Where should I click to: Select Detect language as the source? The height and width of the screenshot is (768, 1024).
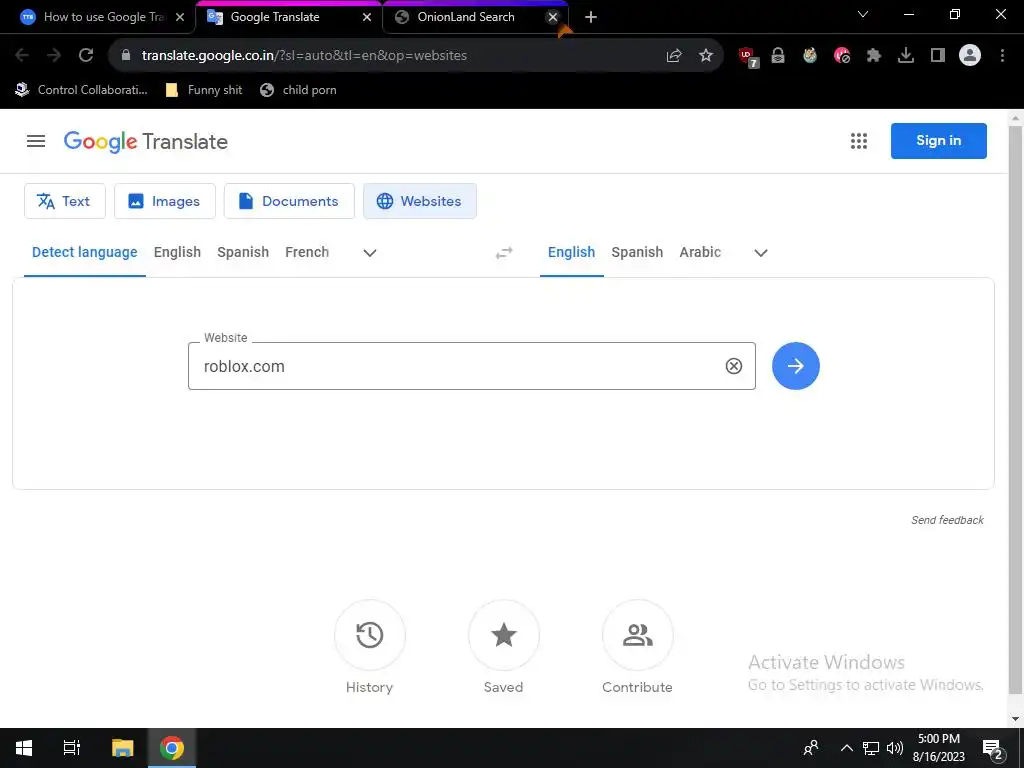[x=85, y=252]
